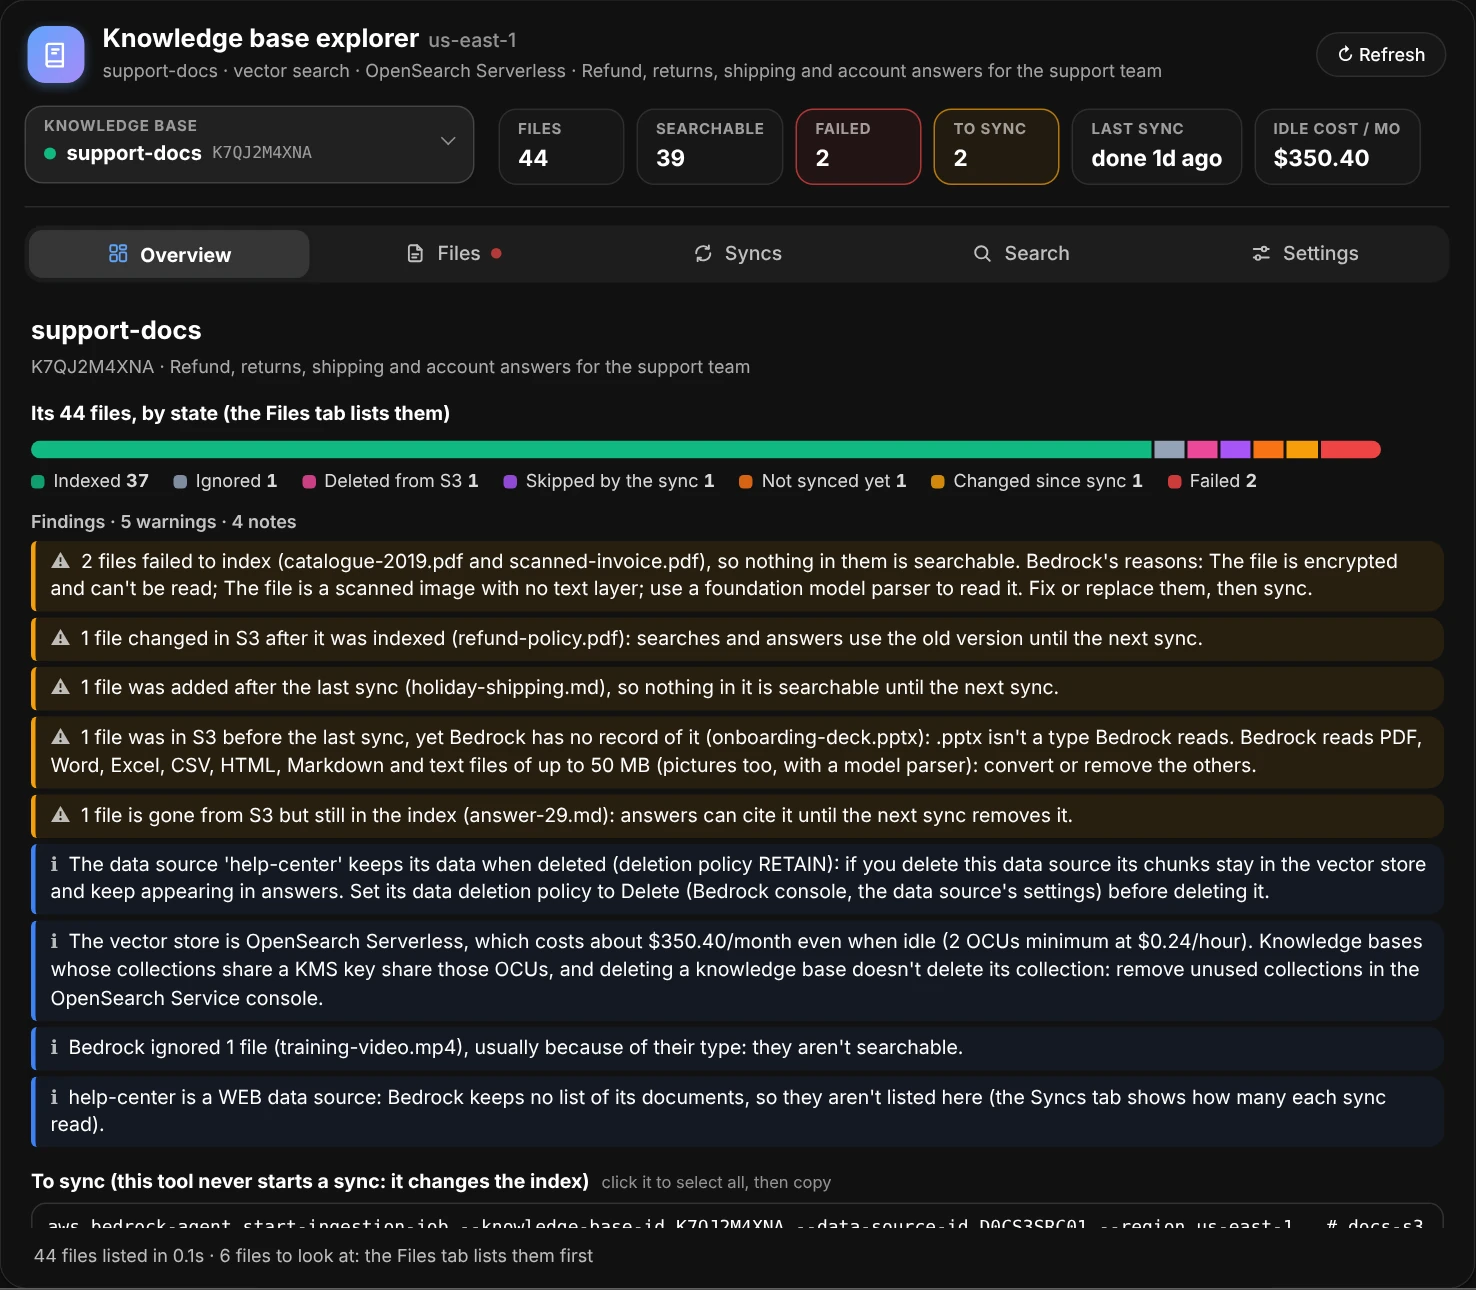Click the FAILED 2 stat card
Screen dimensions: 1476x1290
[x=858, y=146]
